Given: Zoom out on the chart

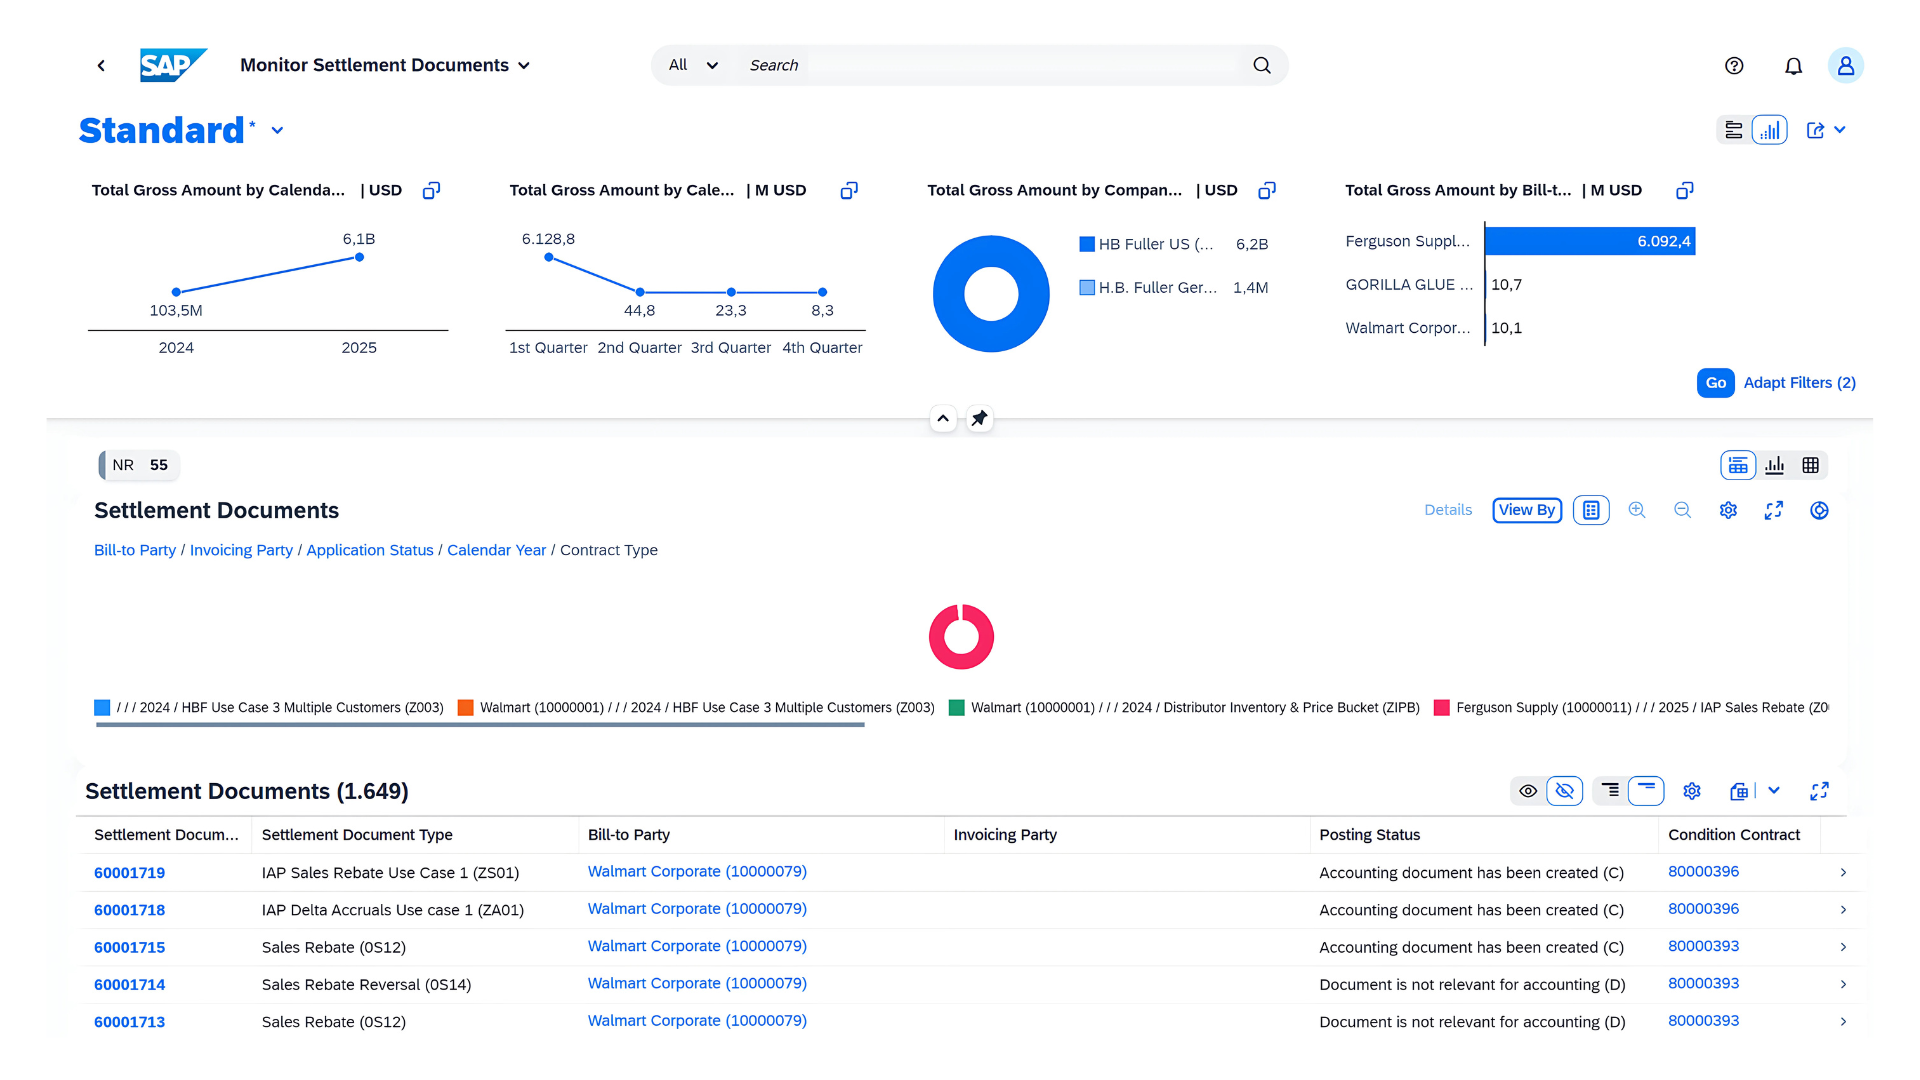Looking at the screenshot, I should pos(1683,510).
